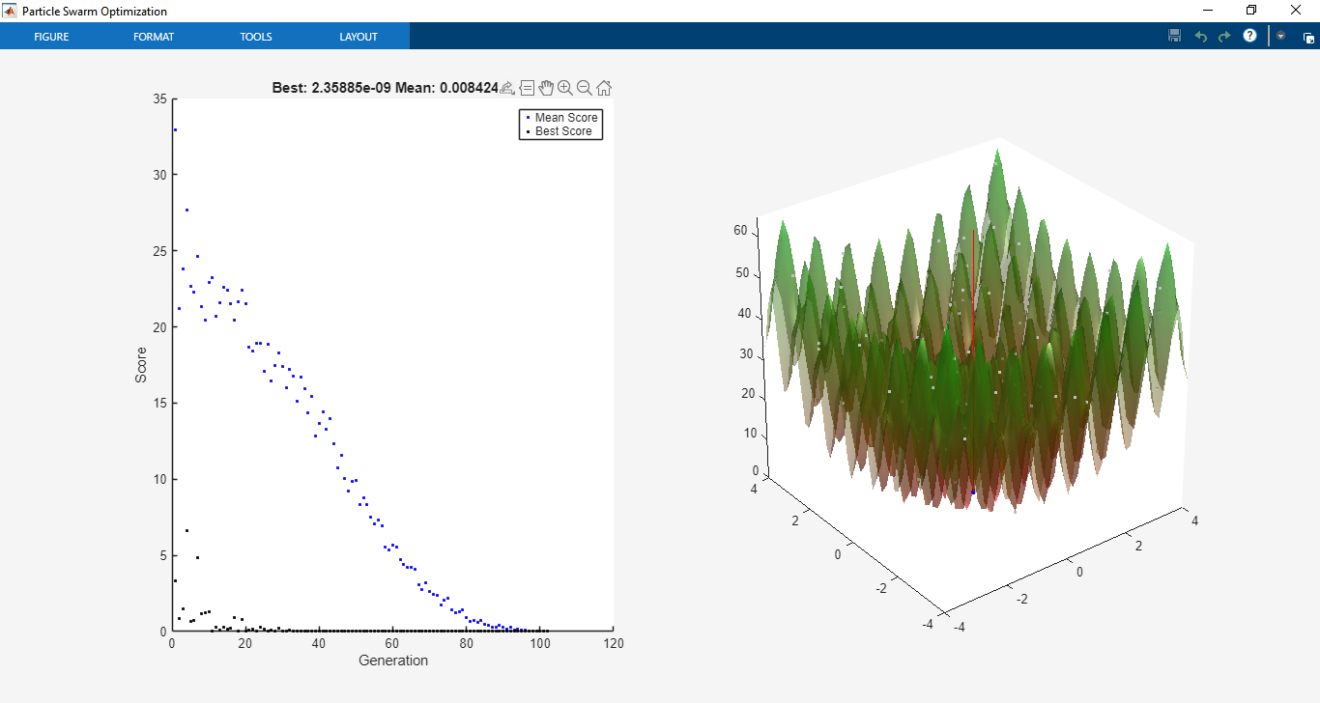This screenshot has height=703, width=1320.
Task: Select the zoom in magnifier tool
Action: (565, 88)
